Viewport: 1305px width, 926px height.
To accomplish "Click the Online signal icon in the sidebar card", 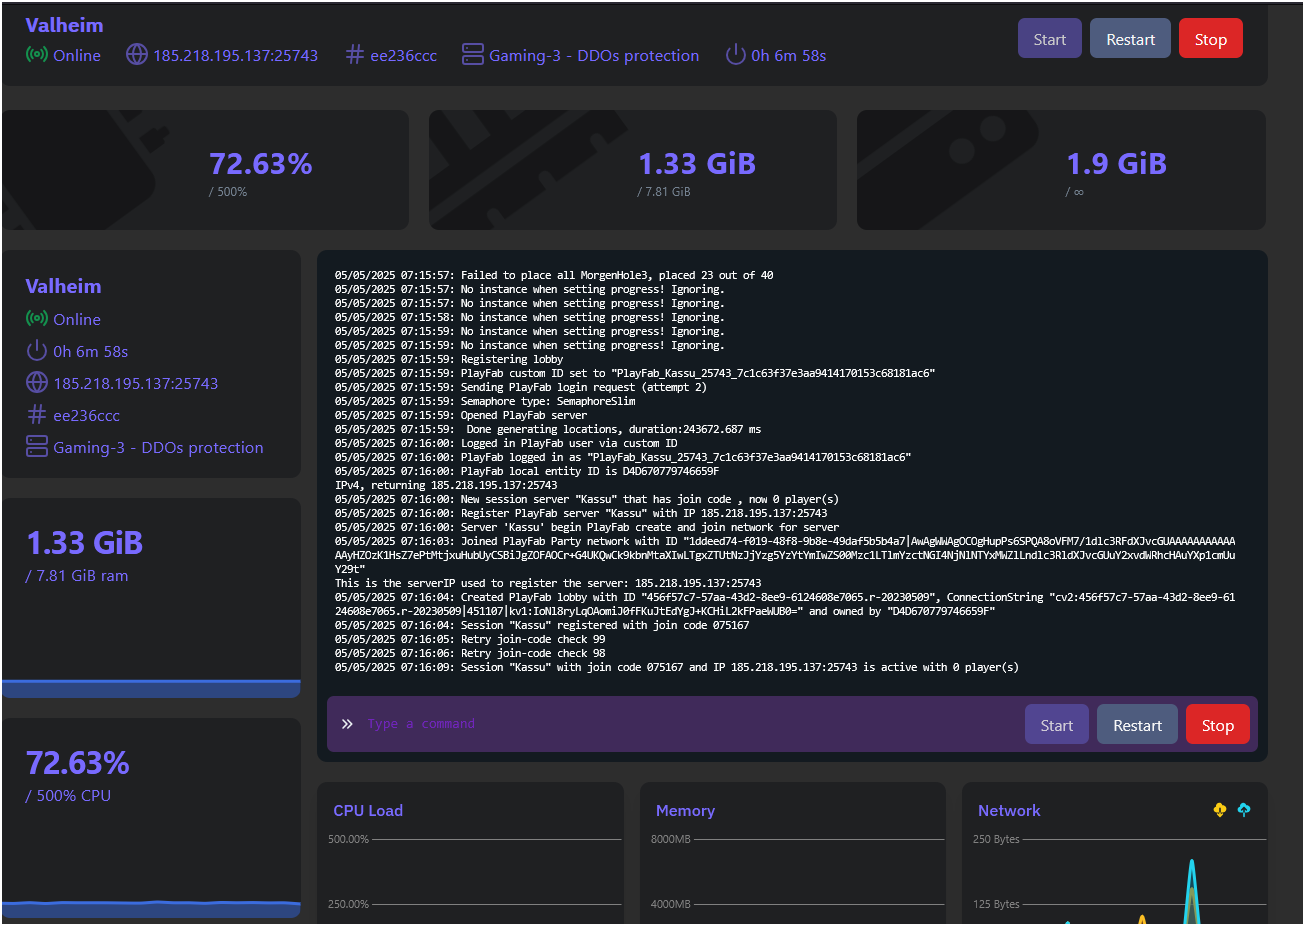I will point(37,319).
